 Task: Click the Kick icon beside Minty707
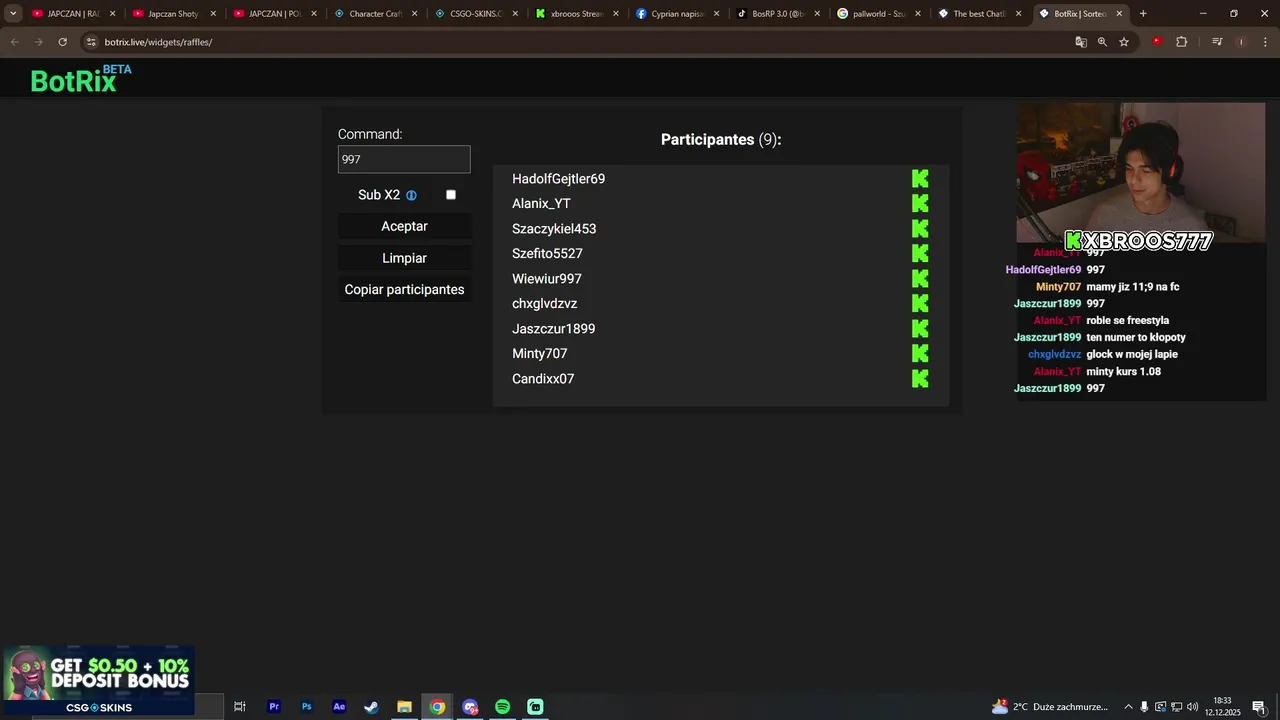pyautogui.click(x=920, y=354)
